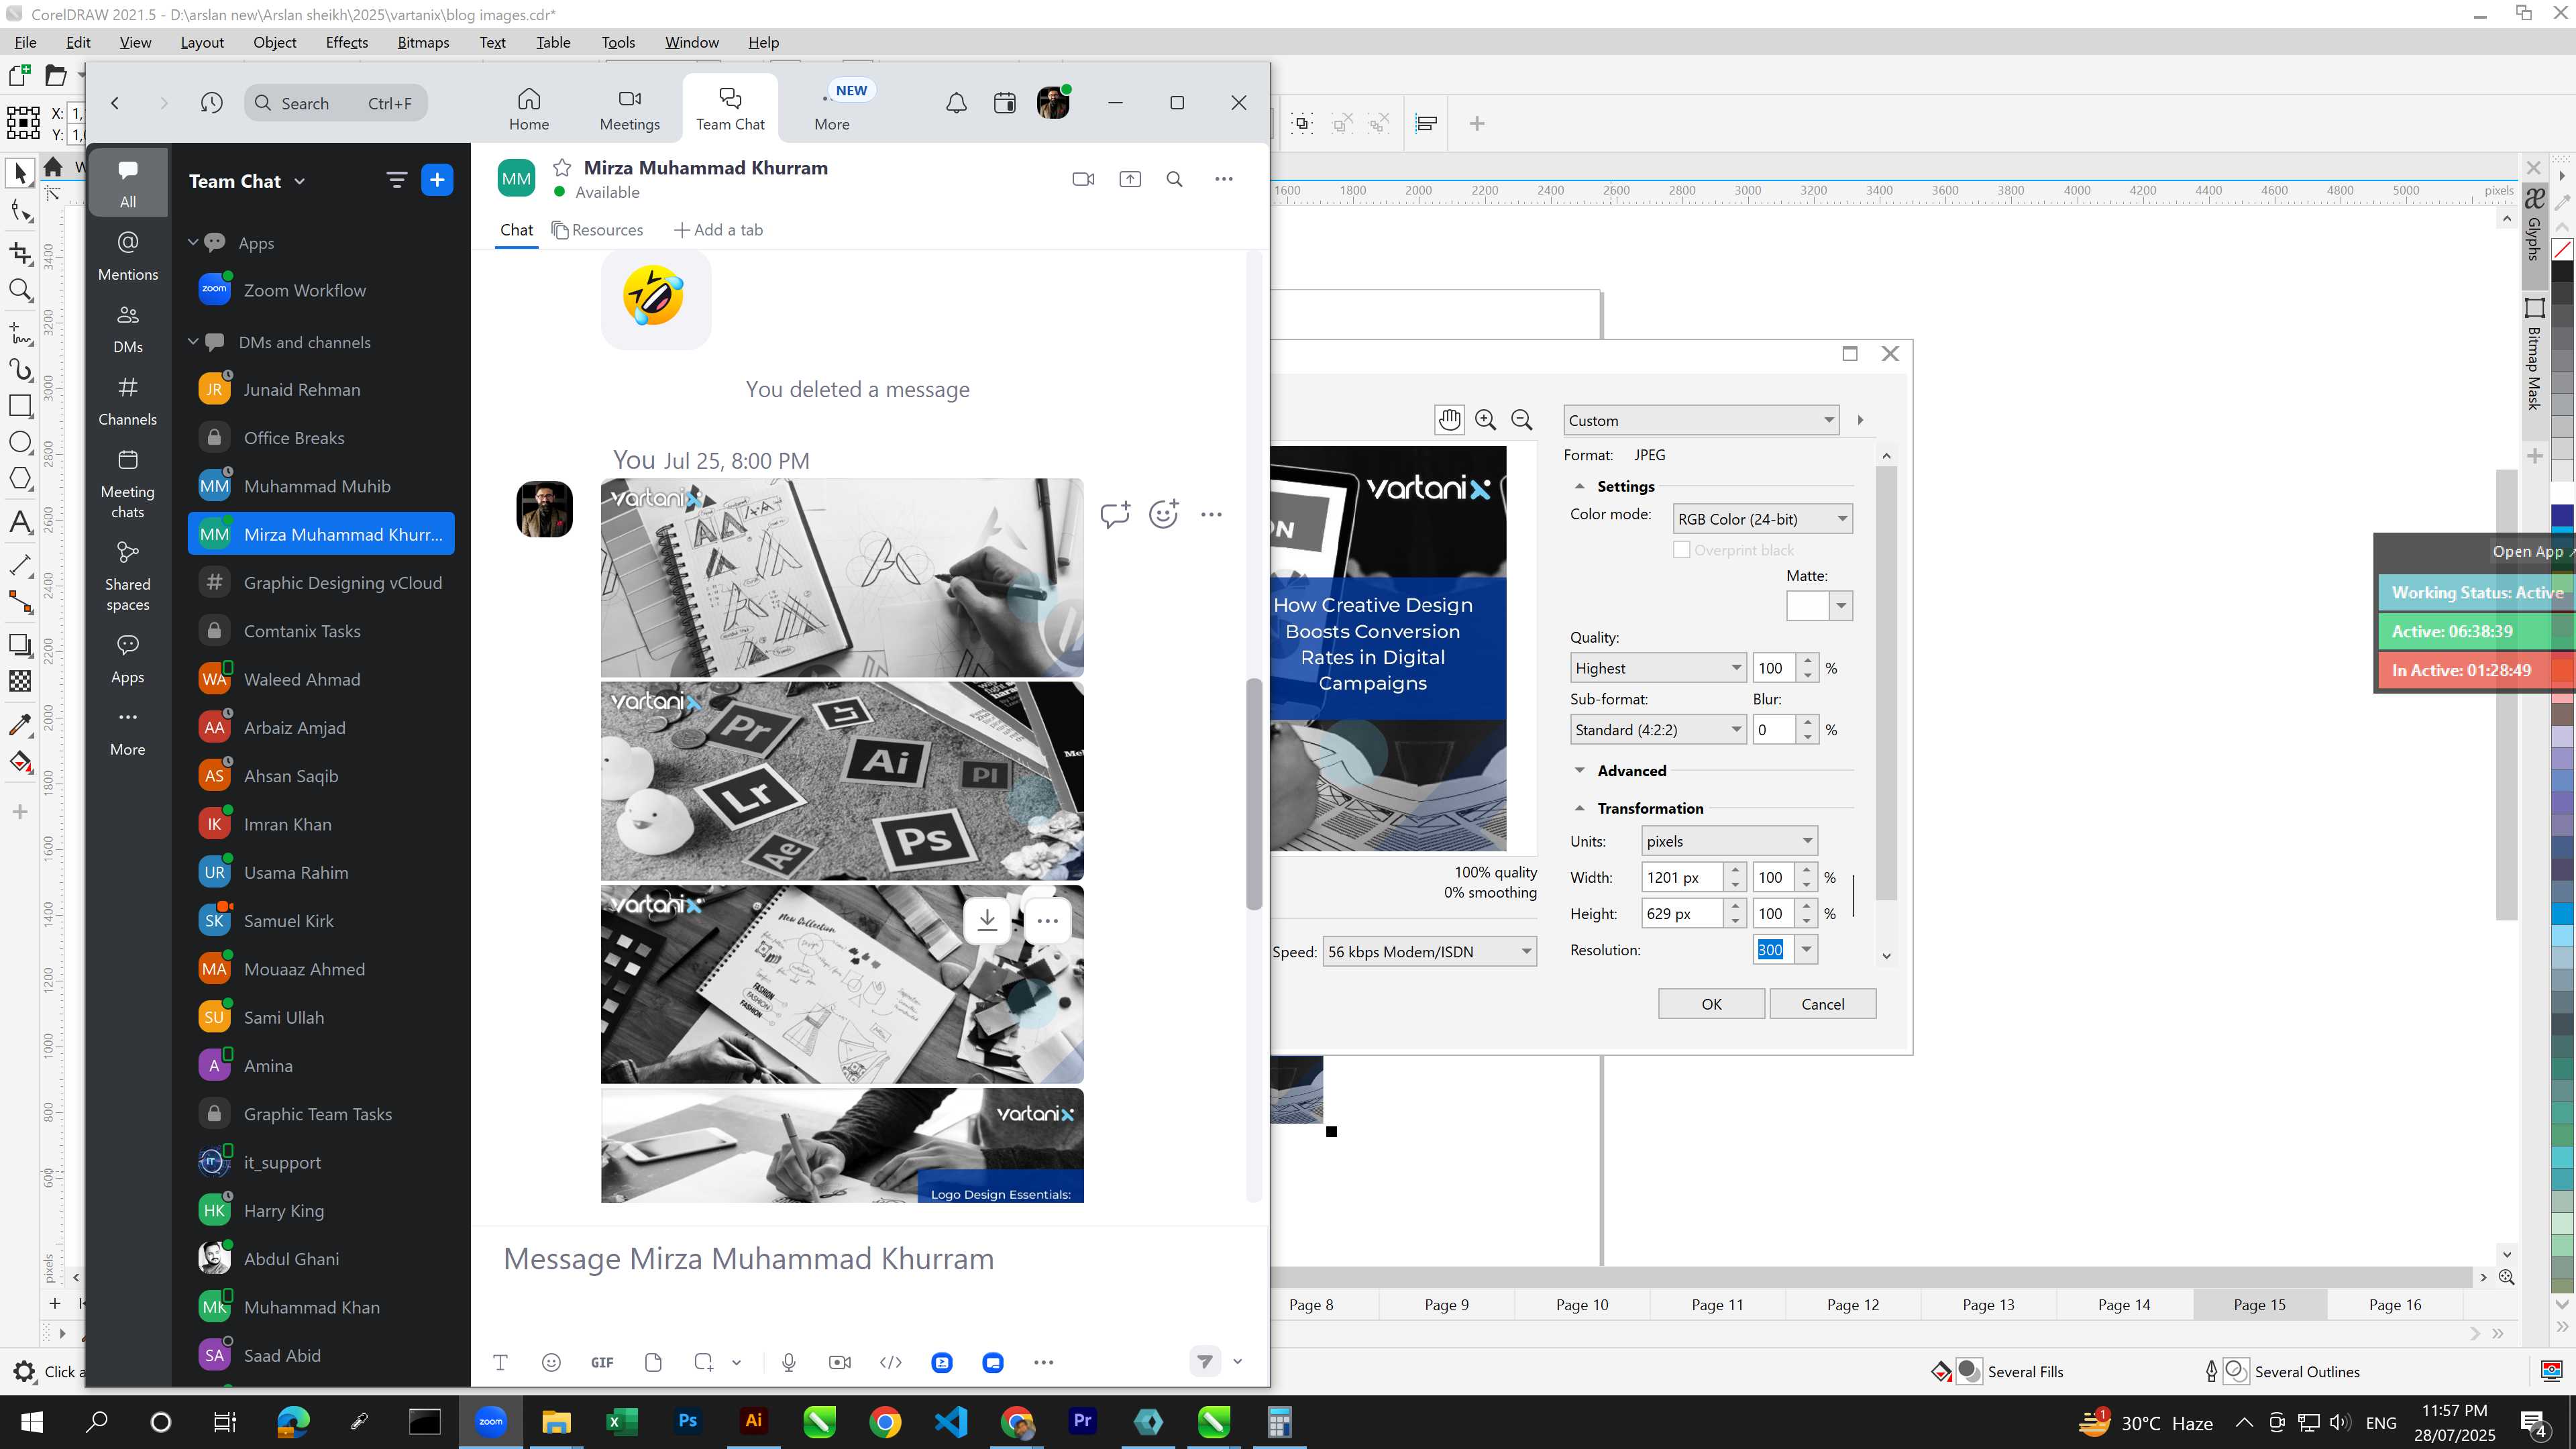Attach a file in message toolbar
Viewport: 2576px width, 1449px height.
[653, 1362]
